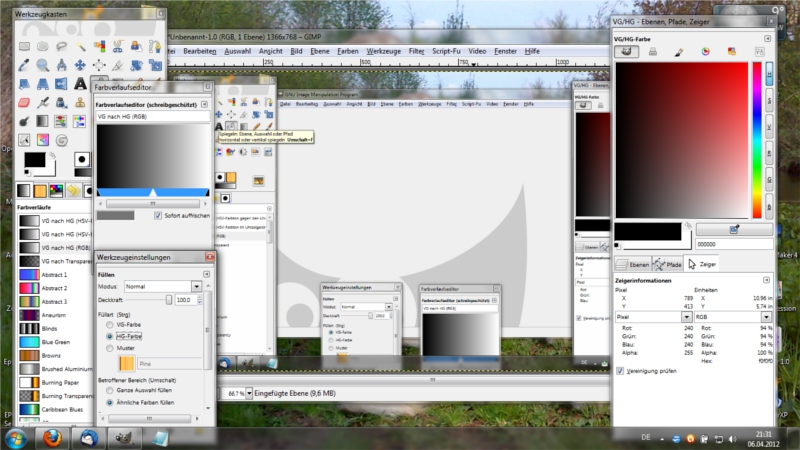Select the Clone stamp tool

(x=81, y=103)
